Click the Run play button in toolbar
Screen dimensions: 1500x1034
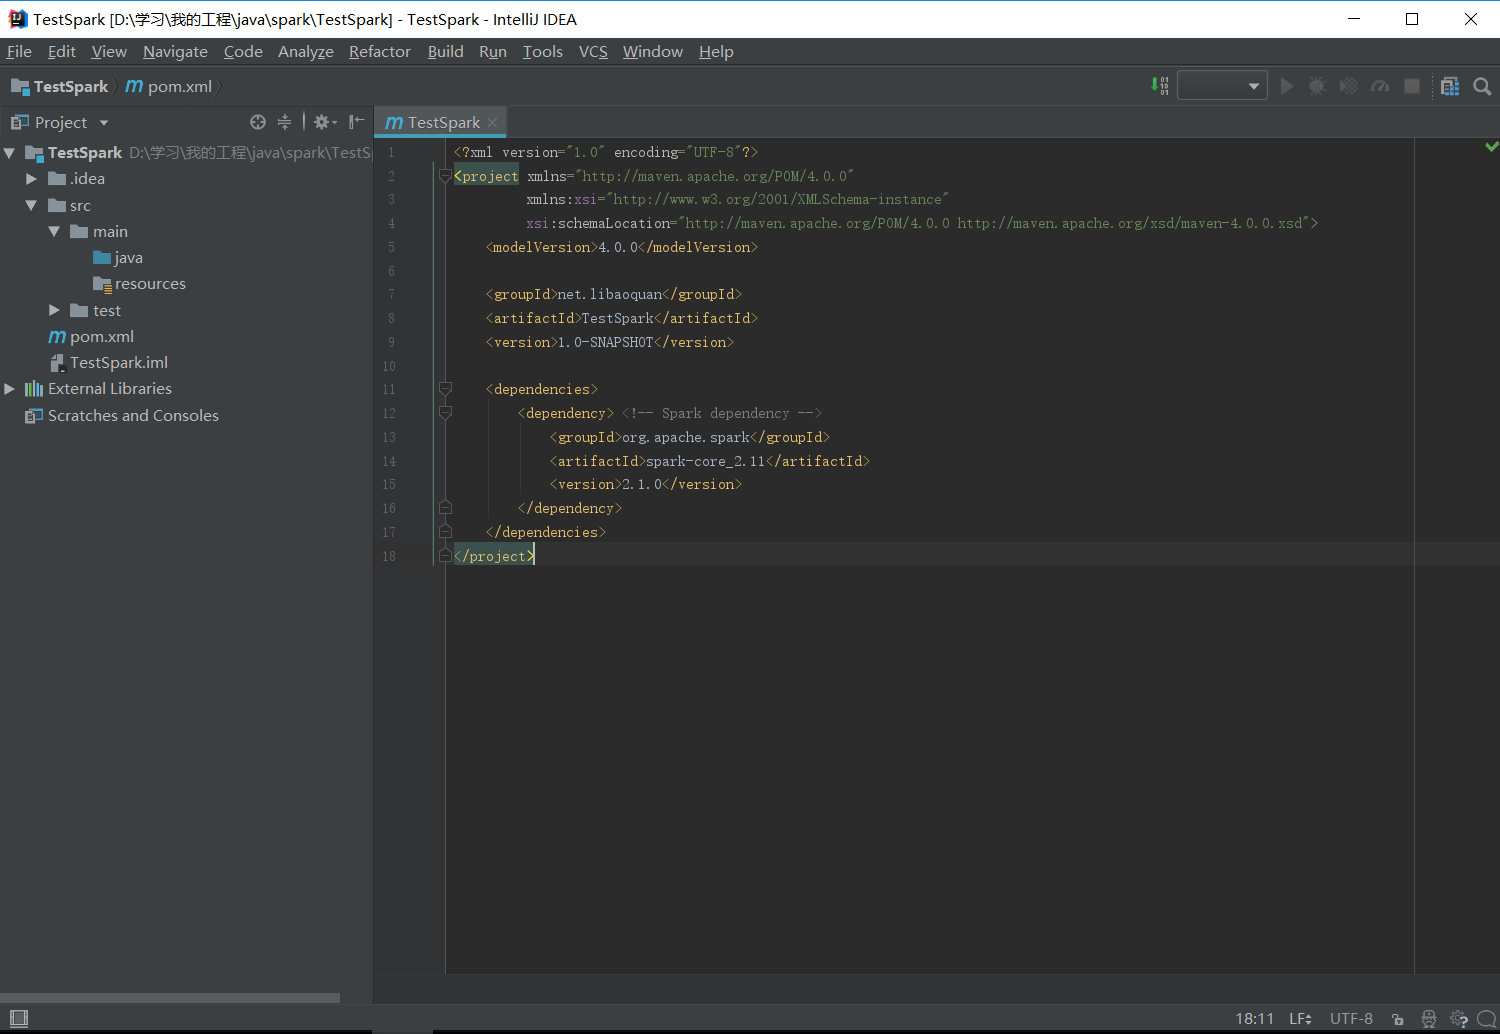pos(1287,87)
